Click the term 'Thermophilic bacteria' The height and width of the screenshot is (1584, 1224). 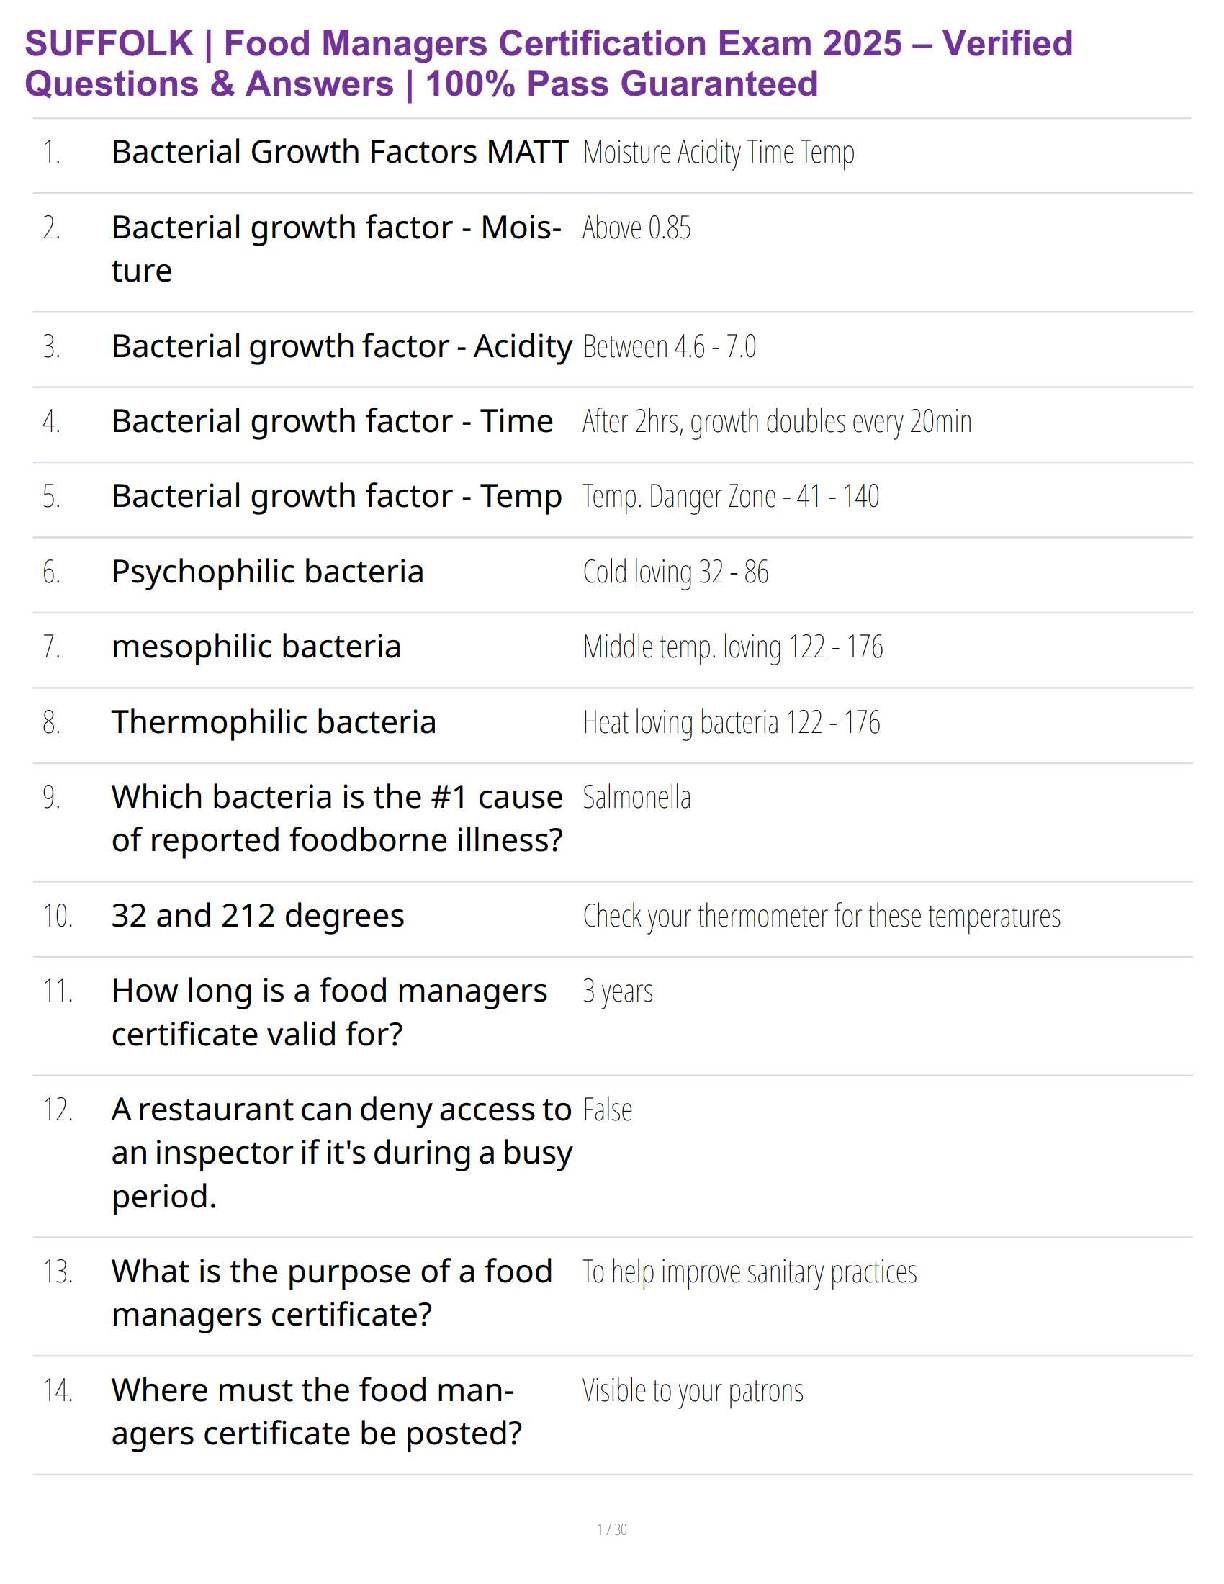(x=274, y=722)
